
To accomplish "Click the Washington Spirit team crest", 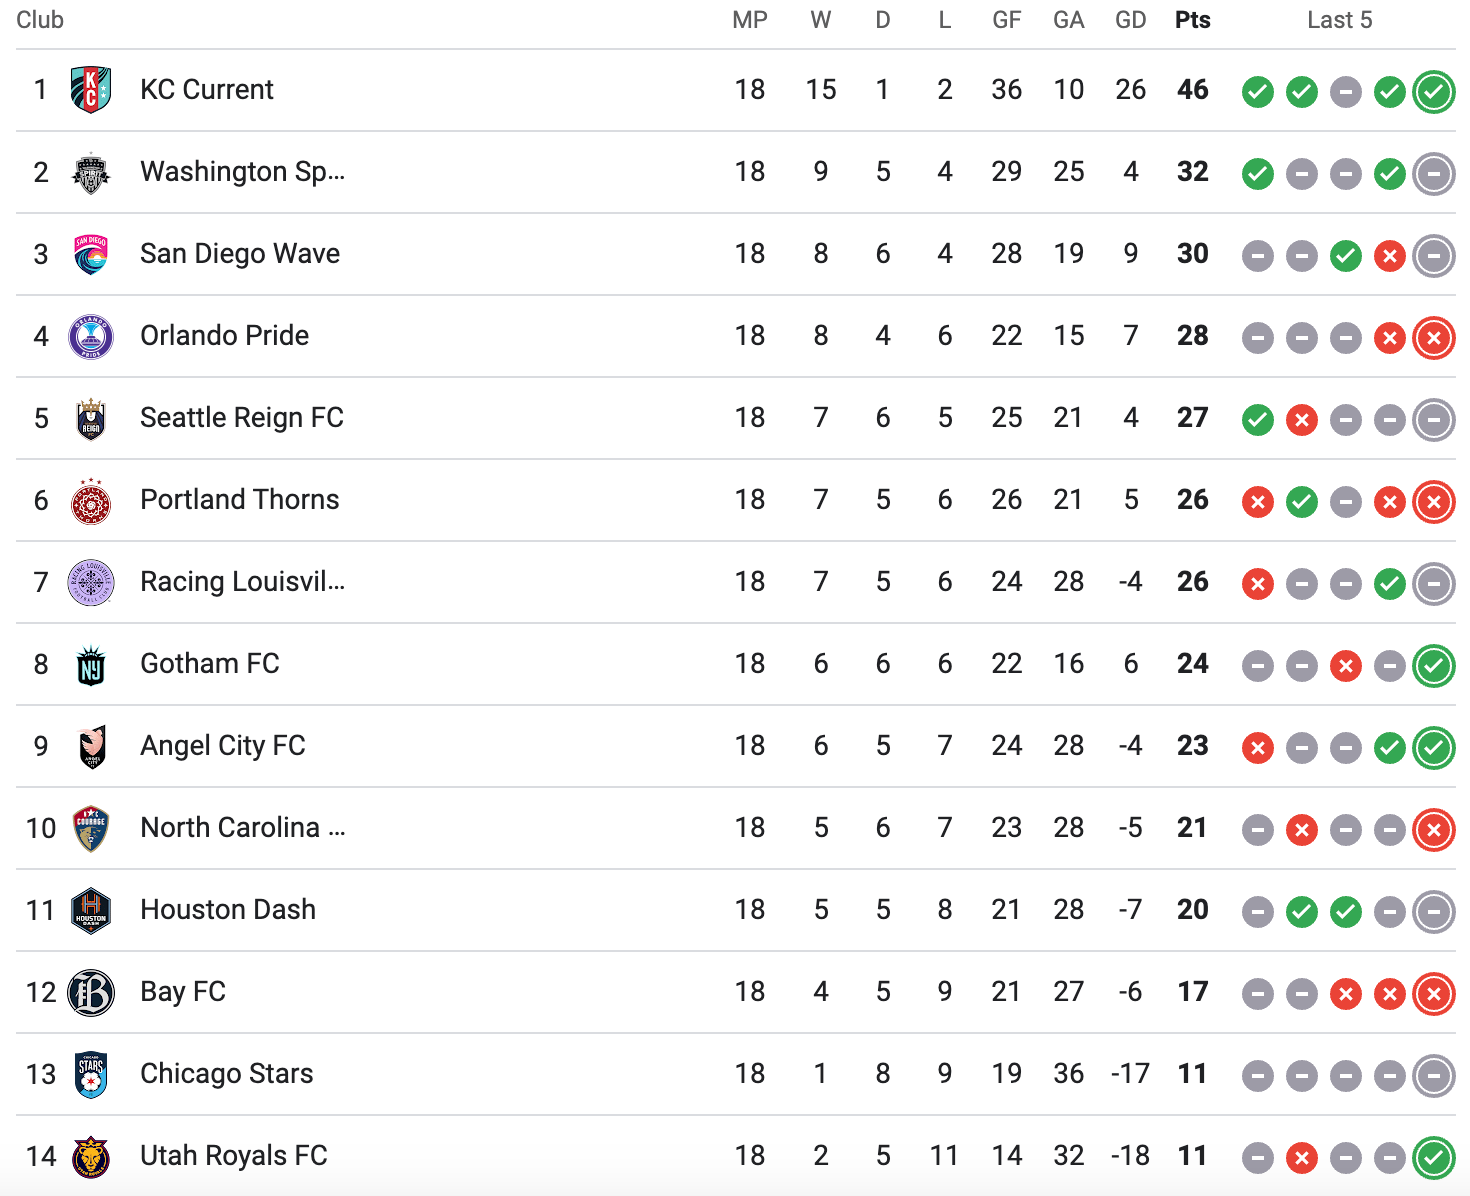I will (91, 172).
